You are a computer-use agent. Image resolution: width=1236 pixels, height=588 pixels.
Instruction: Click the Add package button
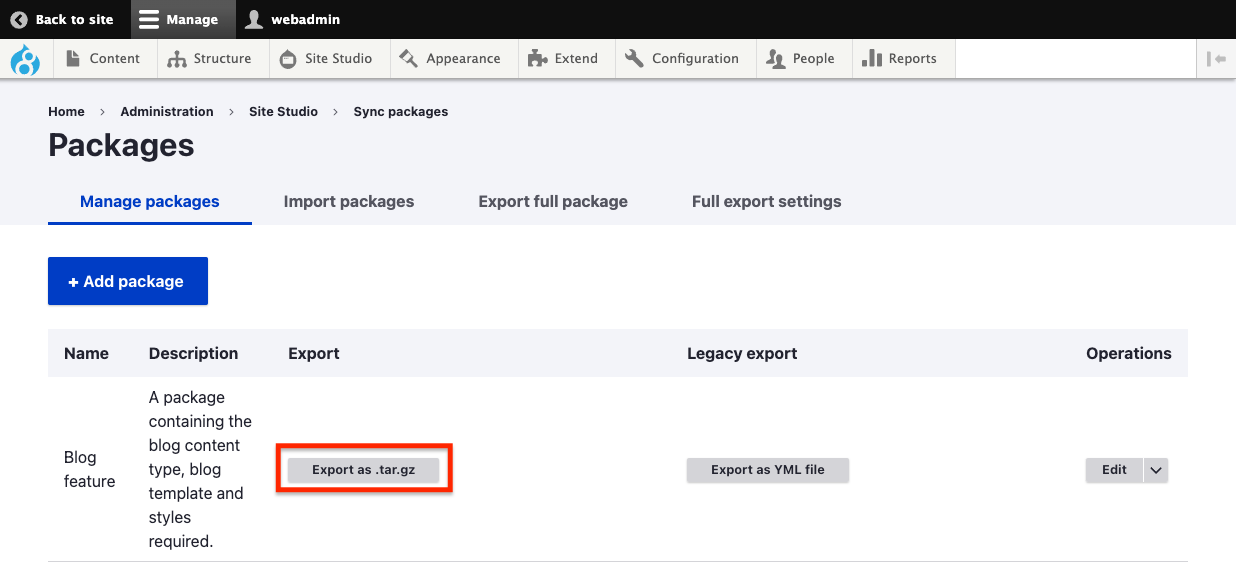127,281
